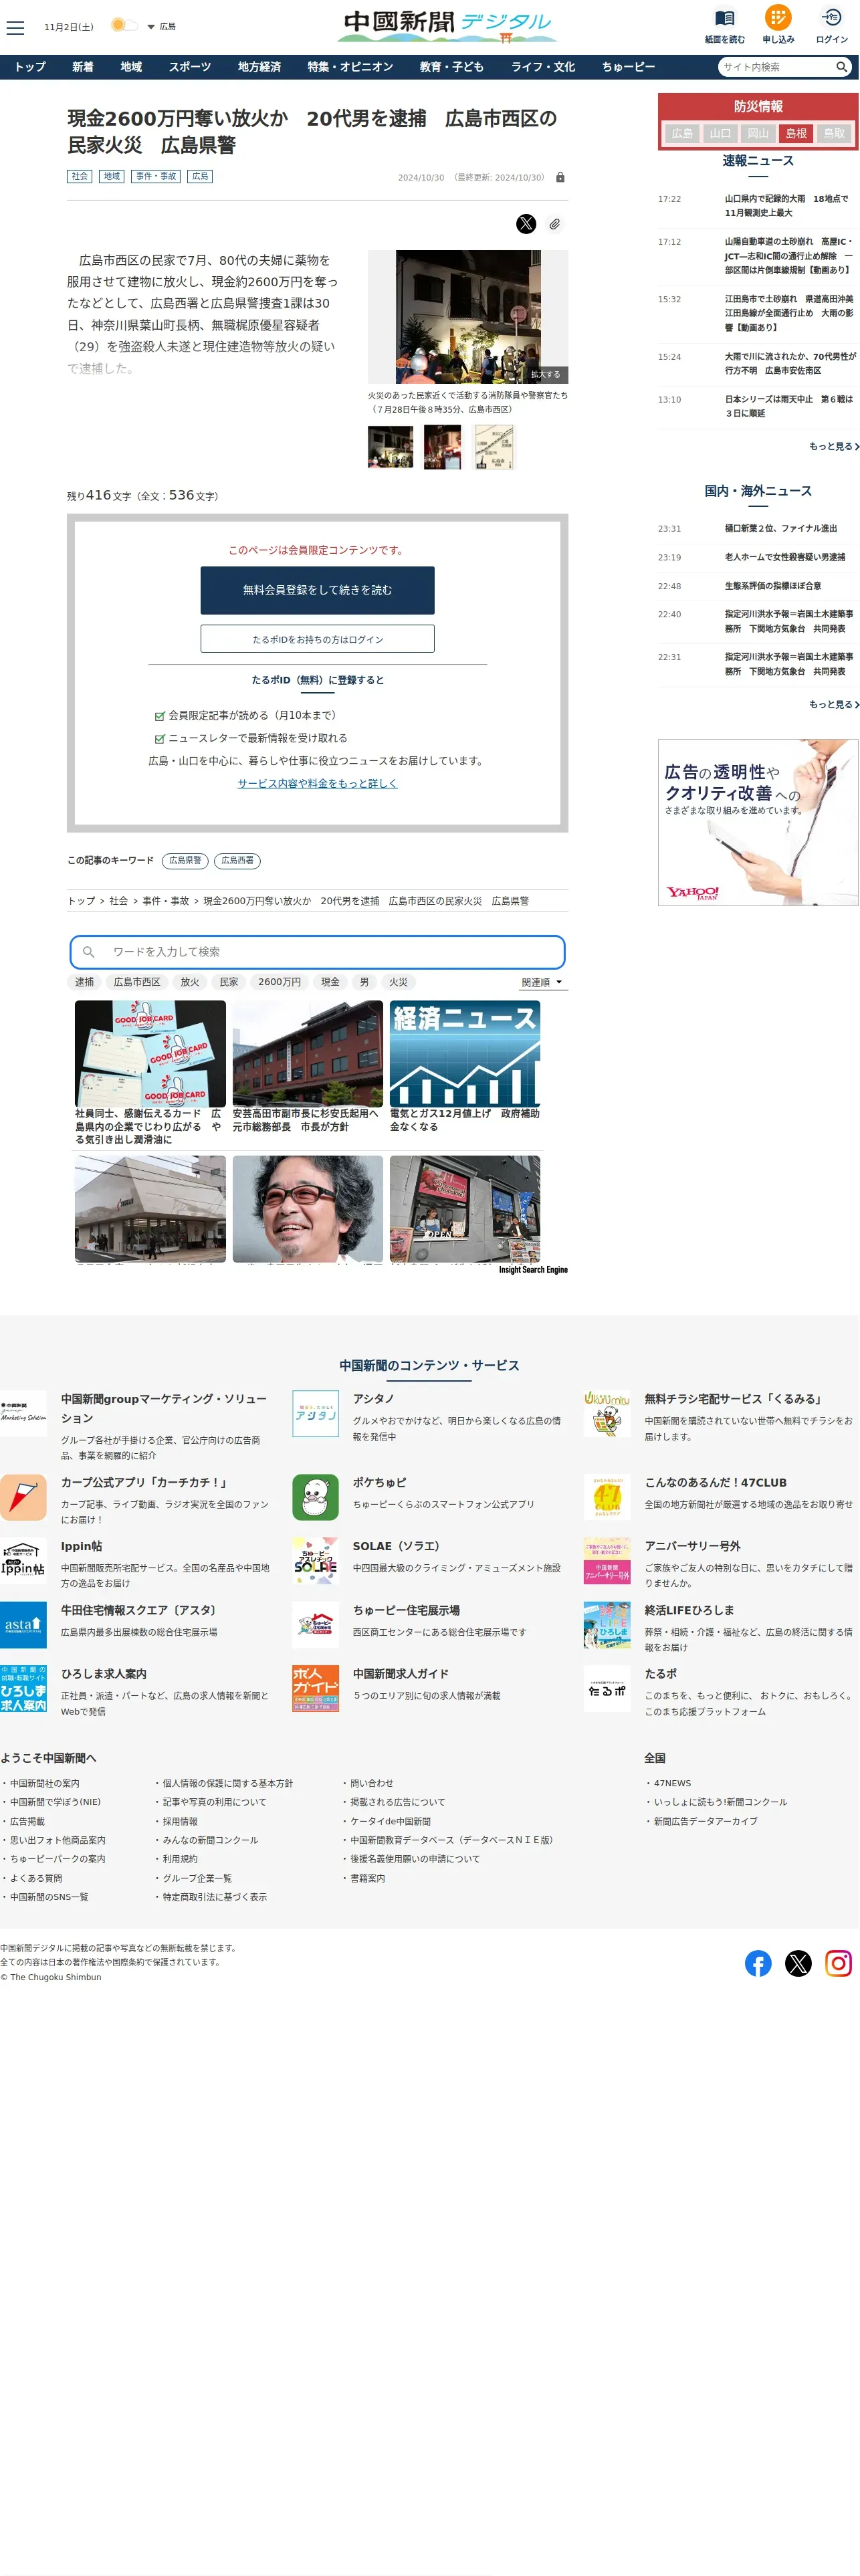Open the たるポ service icon
Screen dimensions: 860x2576
607,1688
